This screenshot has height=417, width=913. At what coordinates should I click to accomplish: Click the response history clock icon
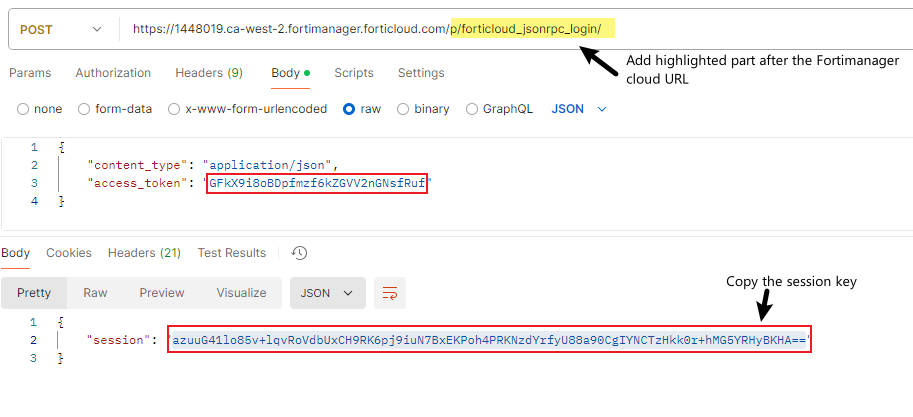(x=298, y=253)
